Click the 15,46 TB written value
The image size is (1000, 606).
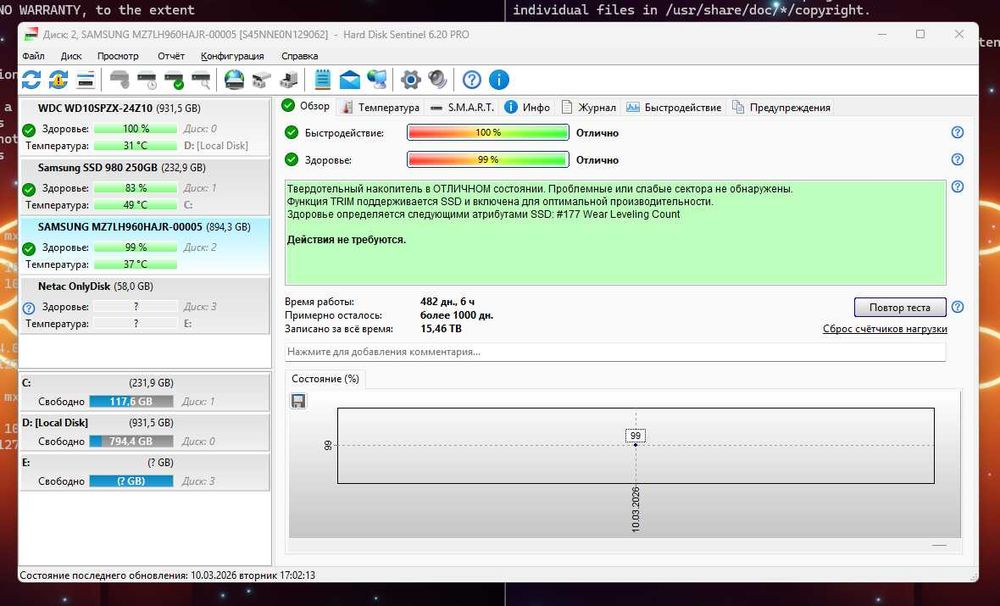(x=441, y=329)
